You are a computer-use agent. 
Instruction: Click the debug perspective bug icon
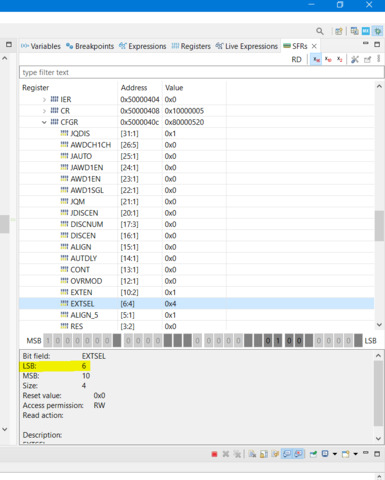point(378,31)
